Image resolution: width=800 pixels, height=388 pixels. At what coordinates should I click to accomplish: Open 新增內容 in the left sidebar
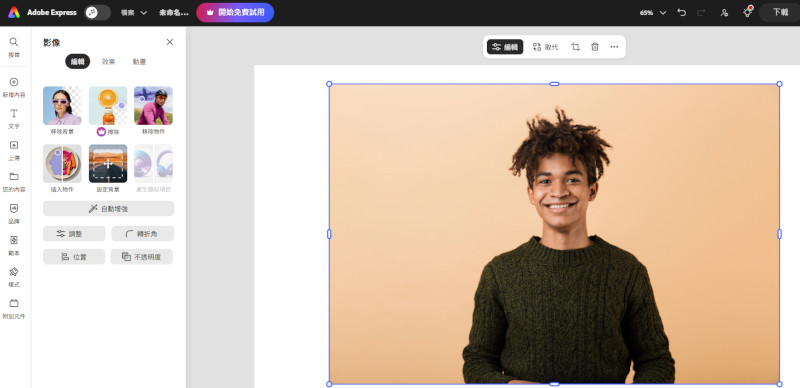pos(14,87)
